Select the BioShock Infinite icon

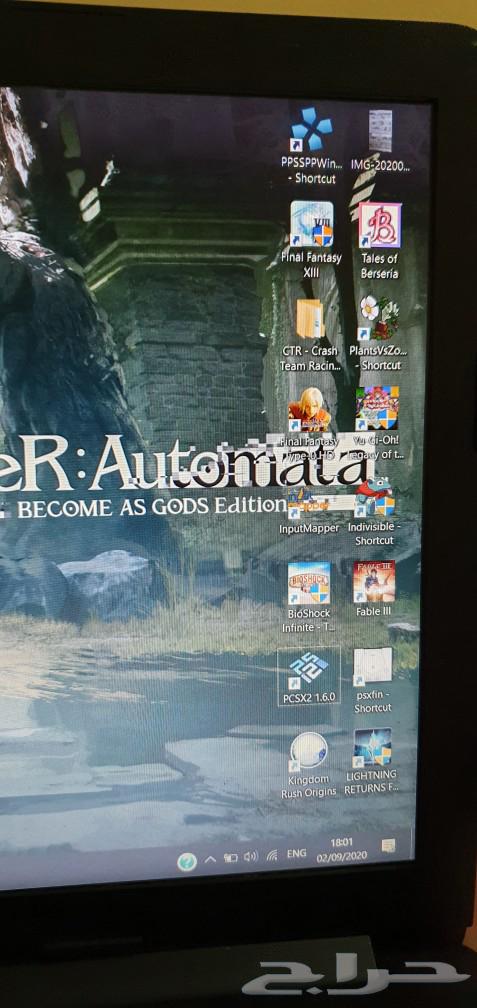tap(309, 582)
